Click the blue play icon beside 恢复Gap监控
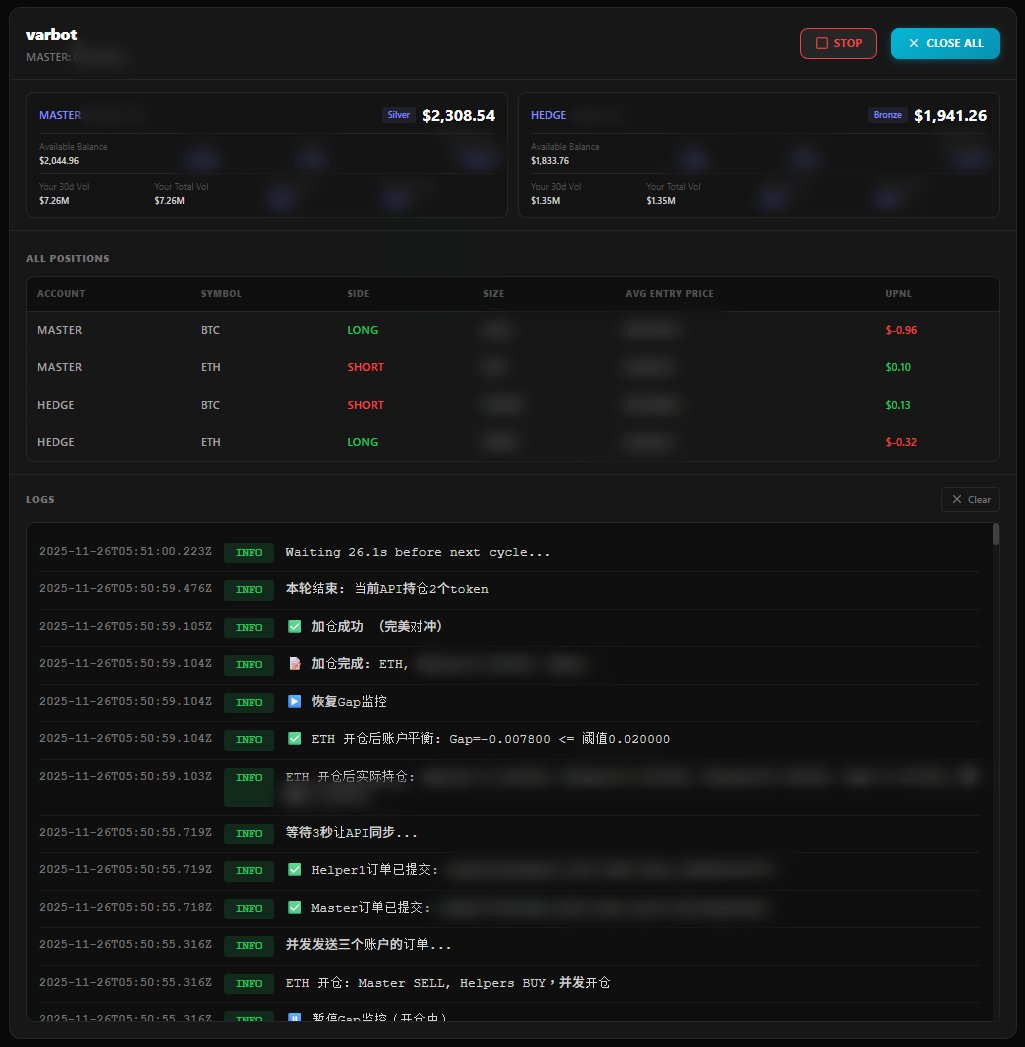1025x1047 pixels. [294, 701]
